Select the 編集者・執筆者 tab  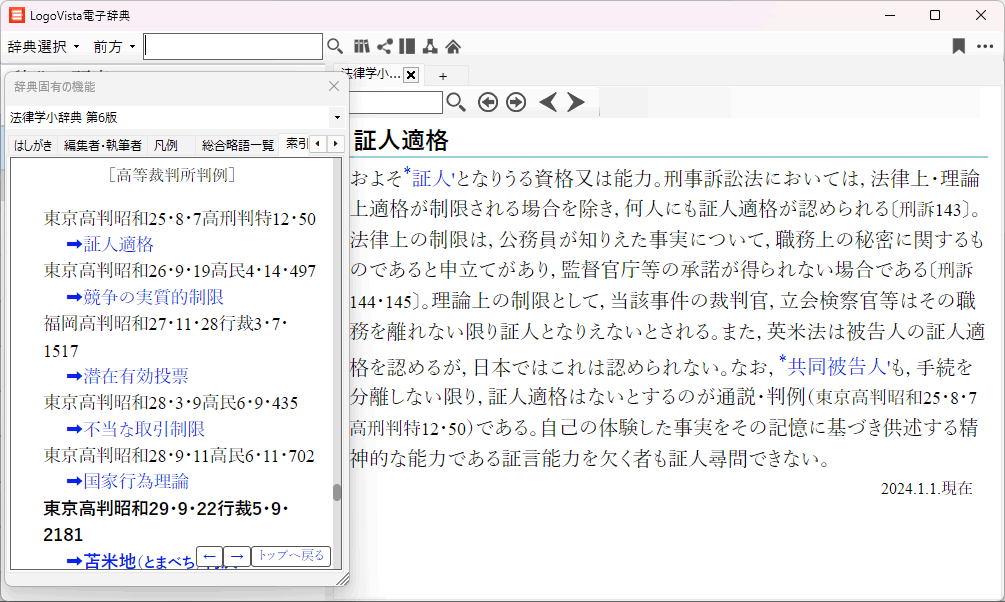click(x=103, y=145)
